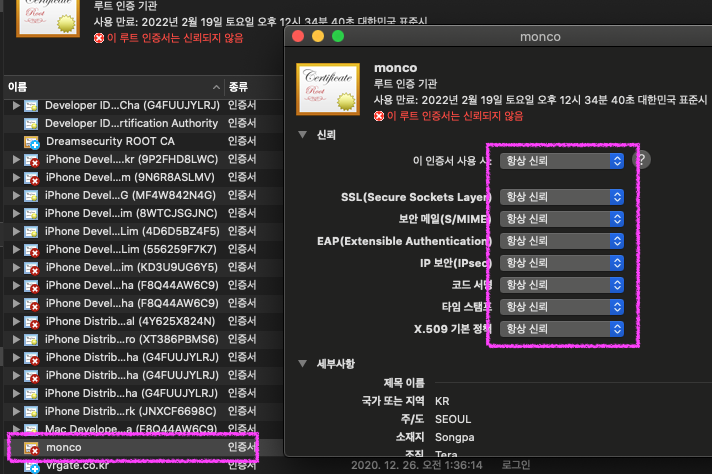The height and width of the screenshot is (474, 712).
Task: Expand the iPhone Distrib...ro (XT386PBMS6) row
Action: [16, 340]
